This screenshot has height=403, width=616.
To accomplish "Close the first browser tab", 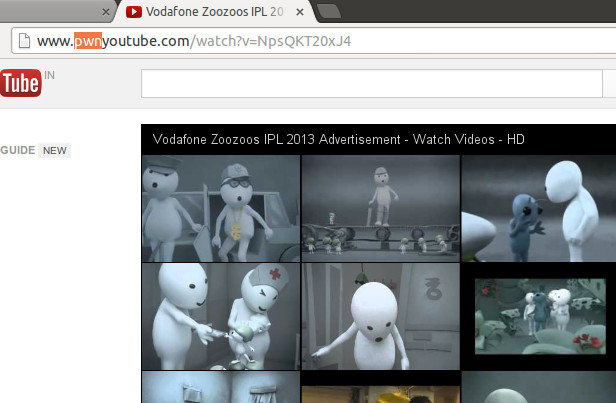I will click(x=106, y=12).
